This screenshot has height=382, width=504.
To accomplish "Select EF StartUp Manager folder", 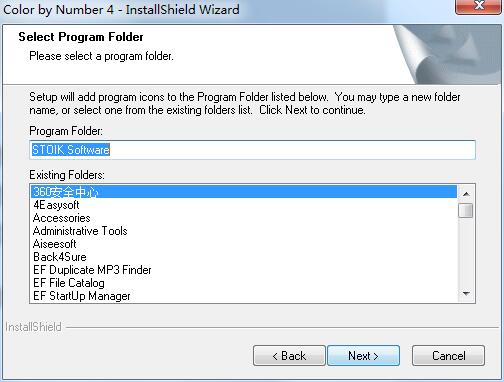I will (244, 296).
